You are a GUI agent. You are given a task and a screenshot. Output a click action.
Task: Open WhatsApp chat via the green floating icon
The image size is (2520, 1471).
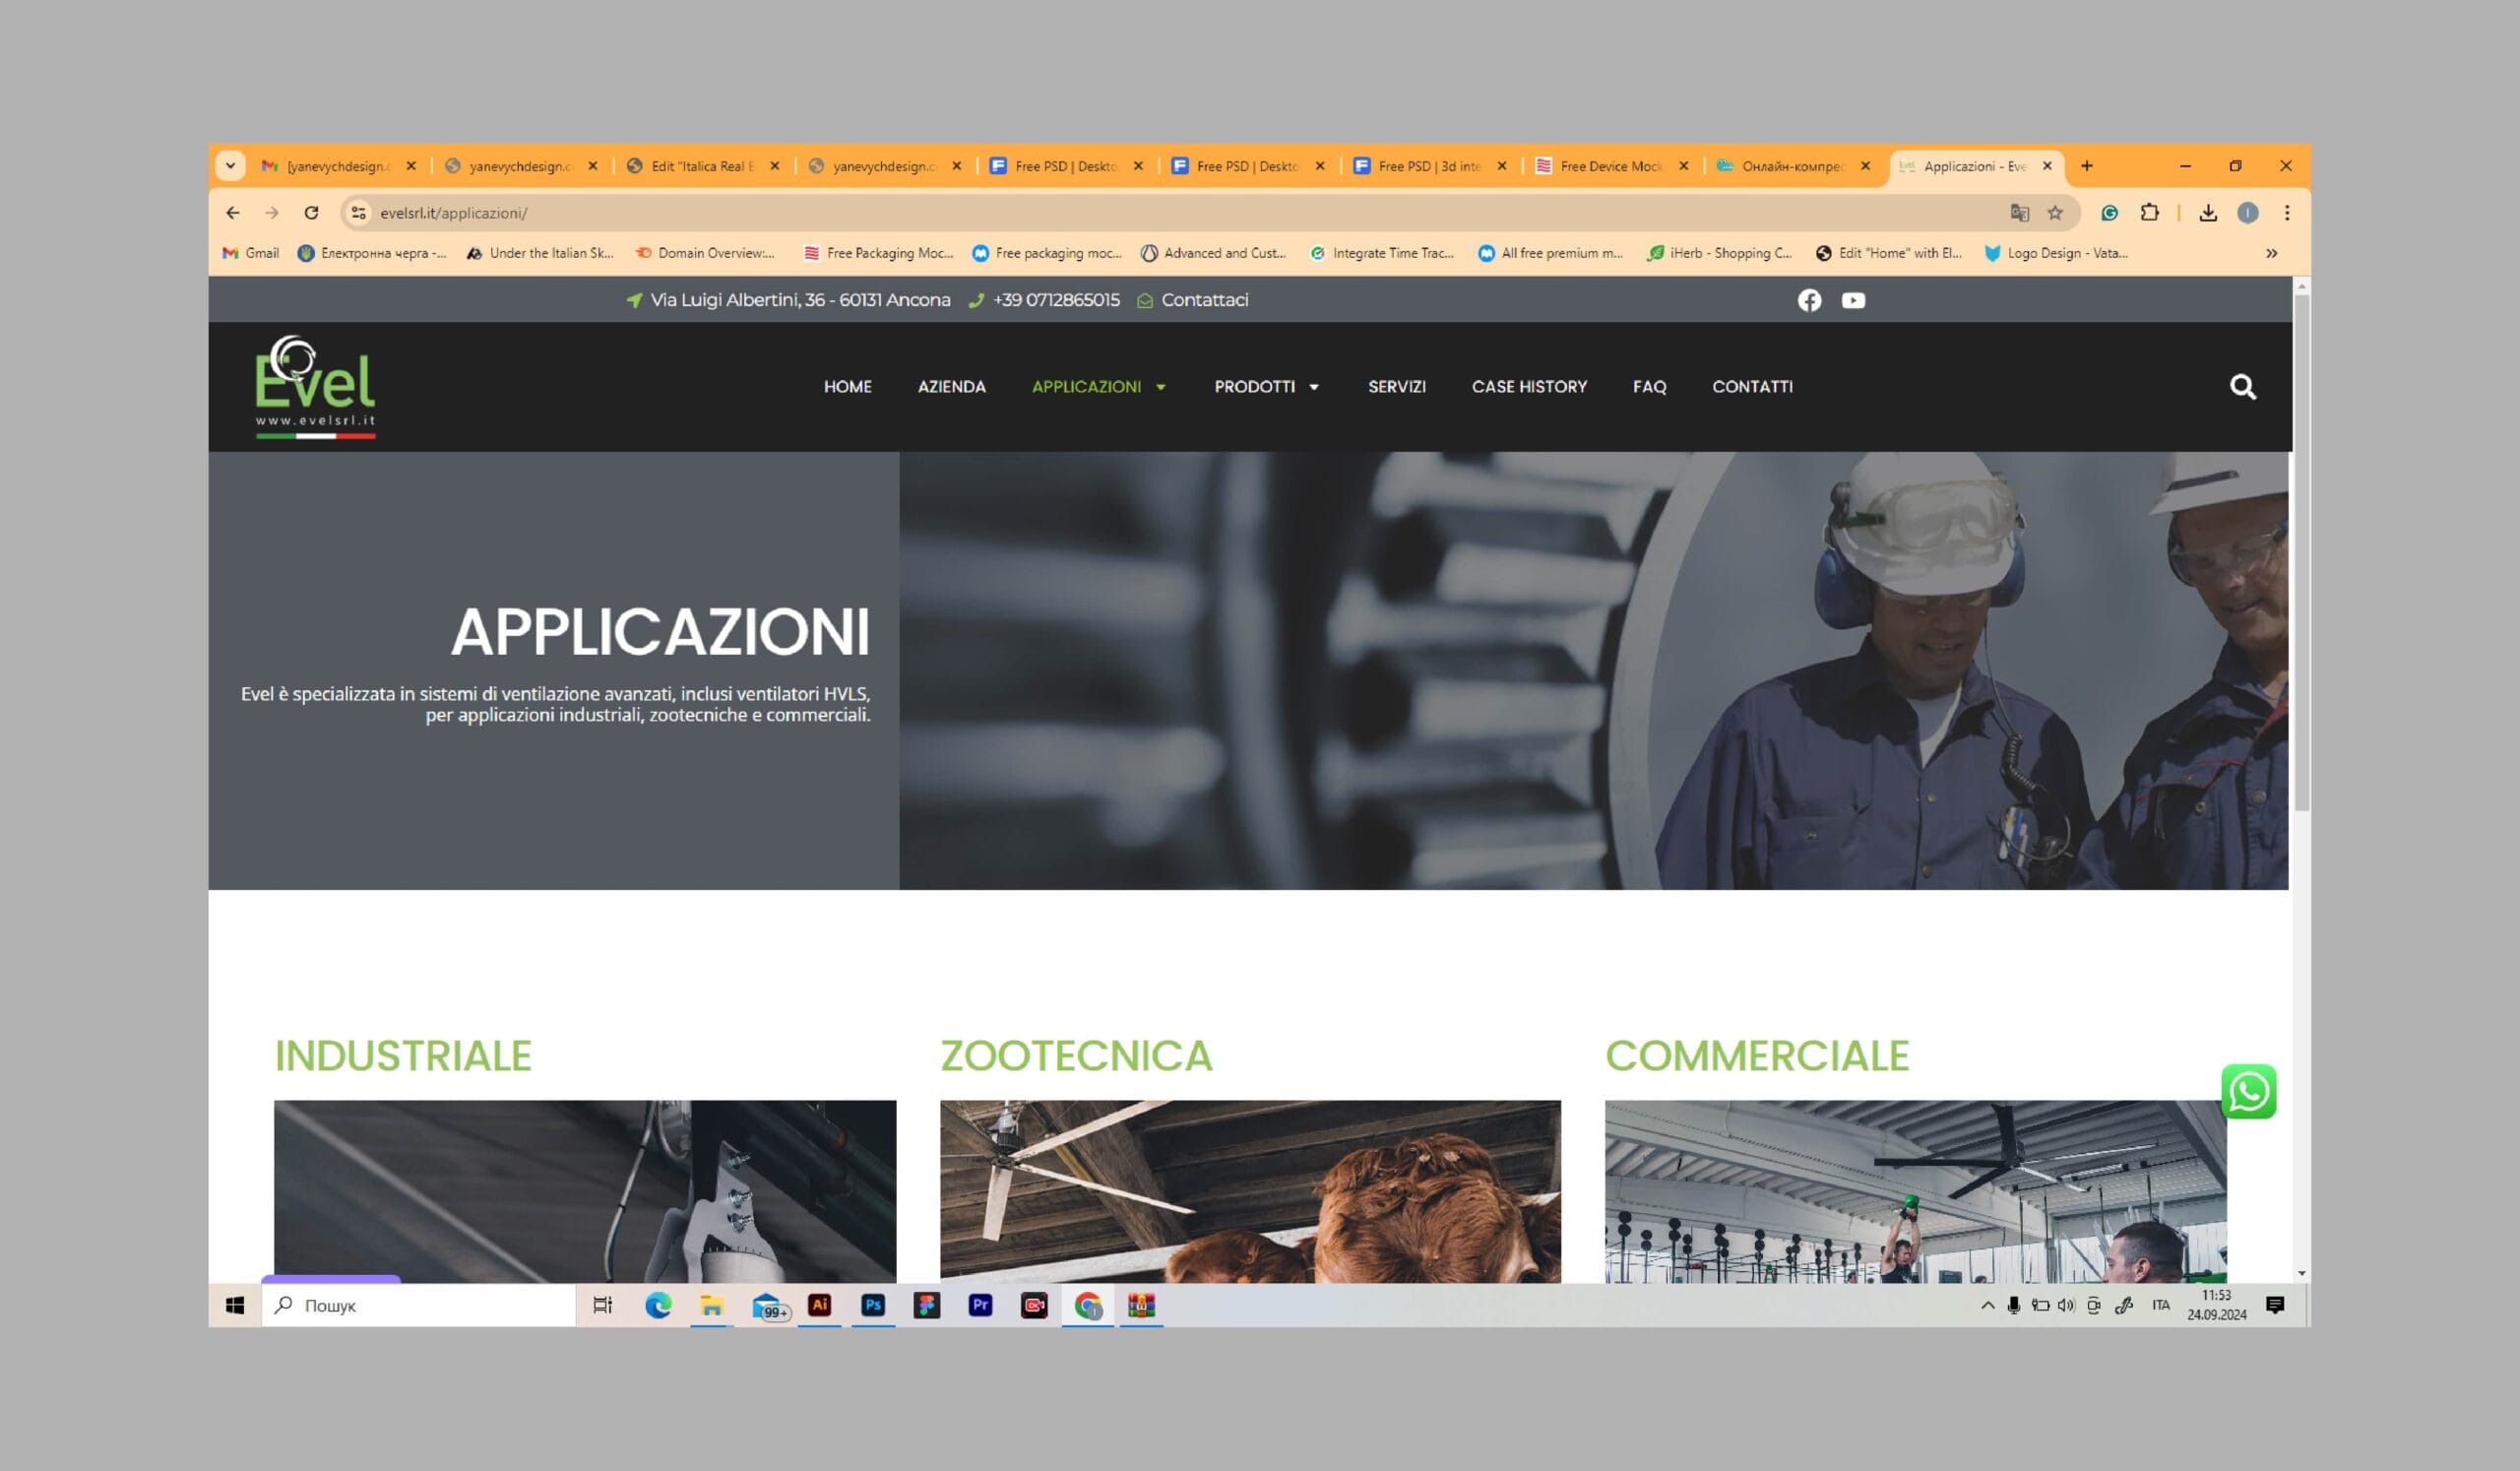click(2248, 1092)
